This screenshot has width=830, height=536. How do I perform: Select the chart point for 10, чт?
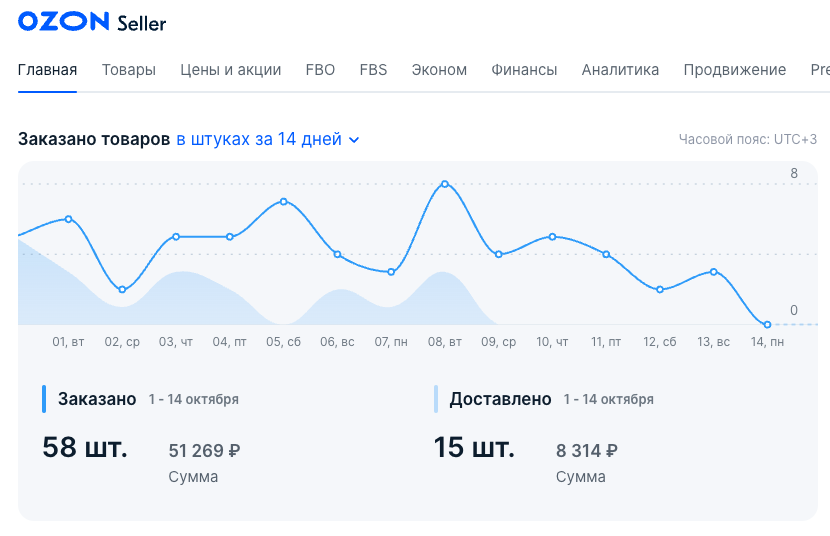pyautogui.click(x=553, y=237)
